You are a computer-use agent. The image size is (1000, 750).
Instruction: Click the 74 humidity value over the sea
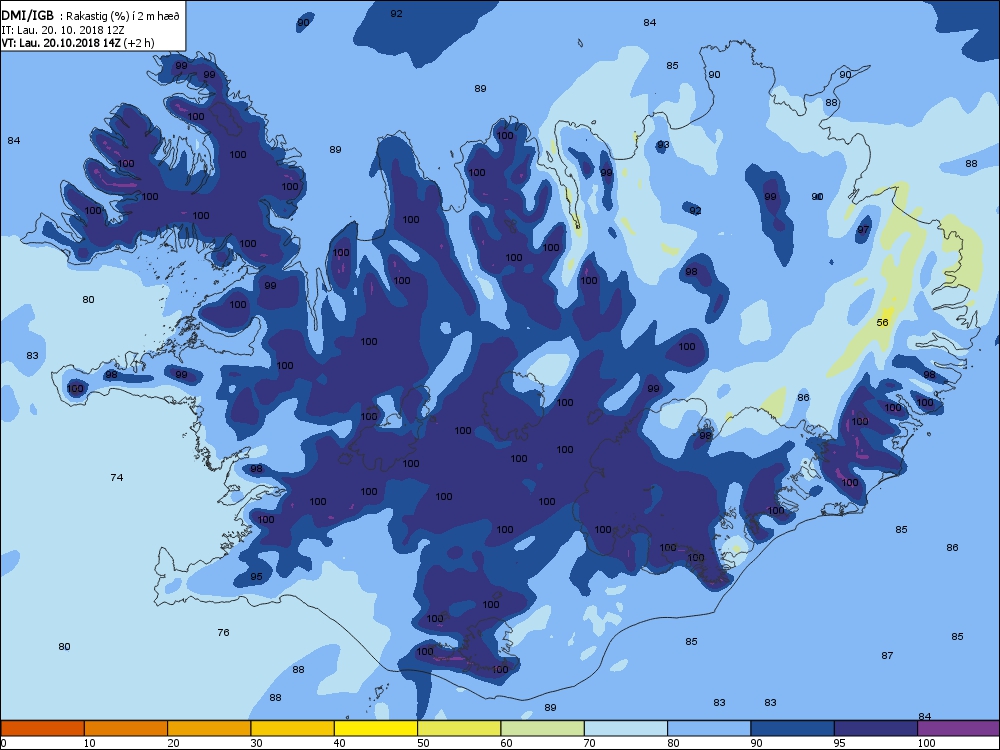click(x=116, y=478)
